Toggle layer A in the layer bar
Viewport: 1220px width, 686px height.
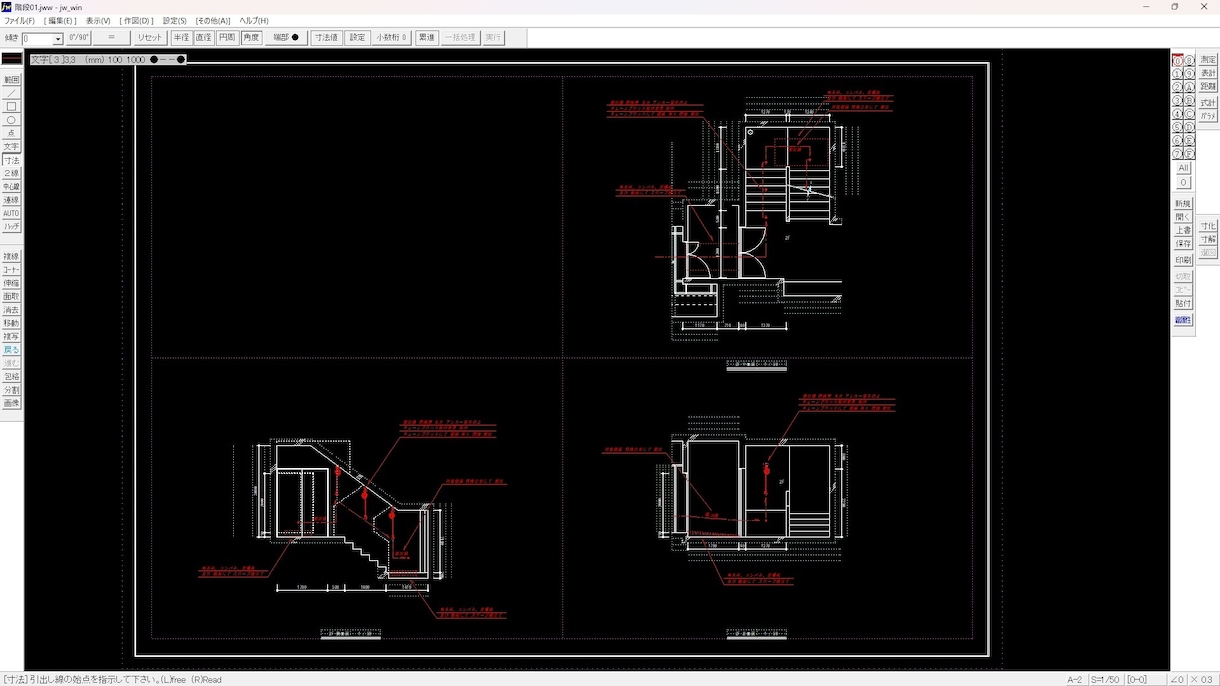1190,87
